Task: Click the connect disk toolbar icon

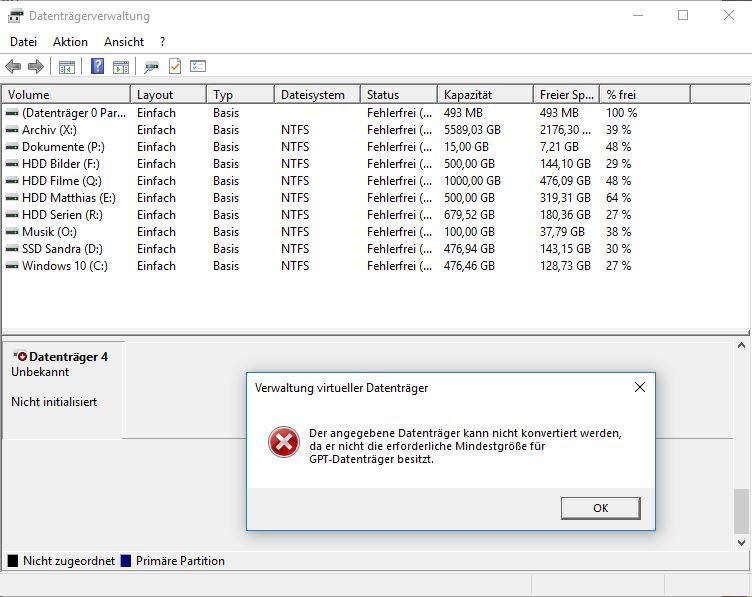Action: tap(152, 67)
